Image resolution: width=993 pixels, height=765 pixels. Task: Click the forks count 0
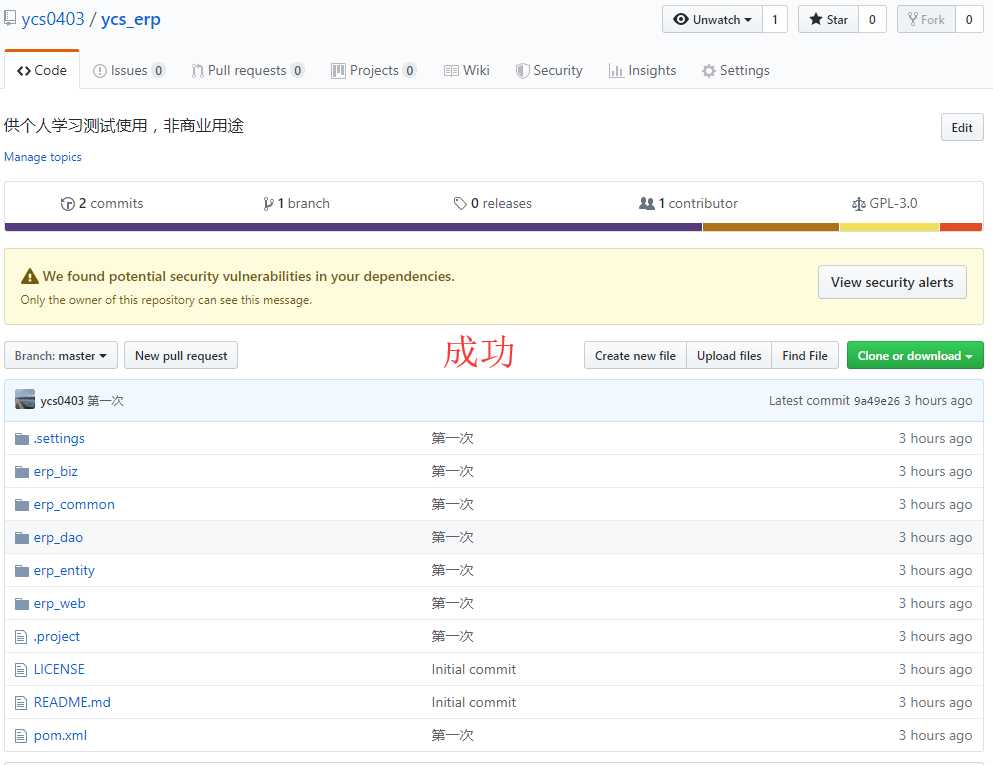(969, 20)
